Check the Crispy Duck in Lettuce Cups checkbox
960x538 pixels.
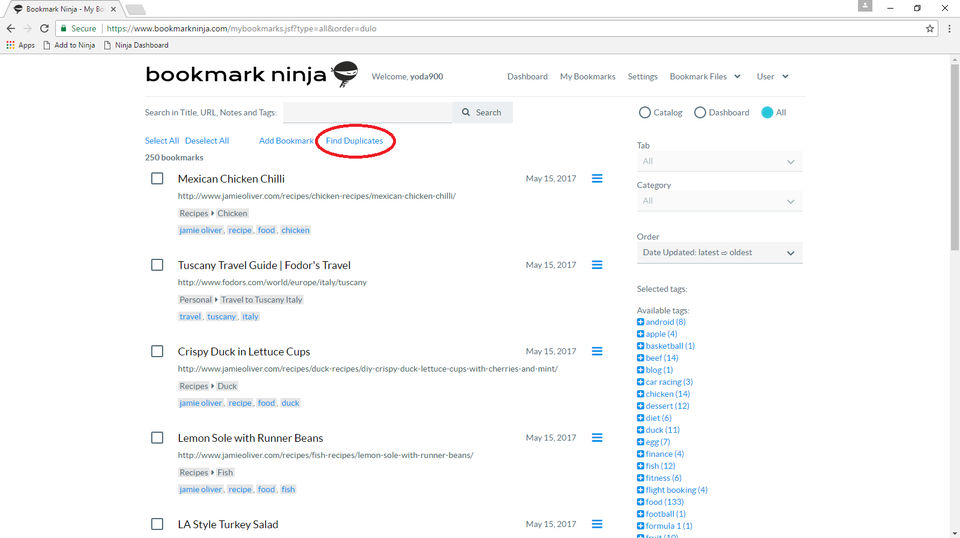[x=157, y=351]
